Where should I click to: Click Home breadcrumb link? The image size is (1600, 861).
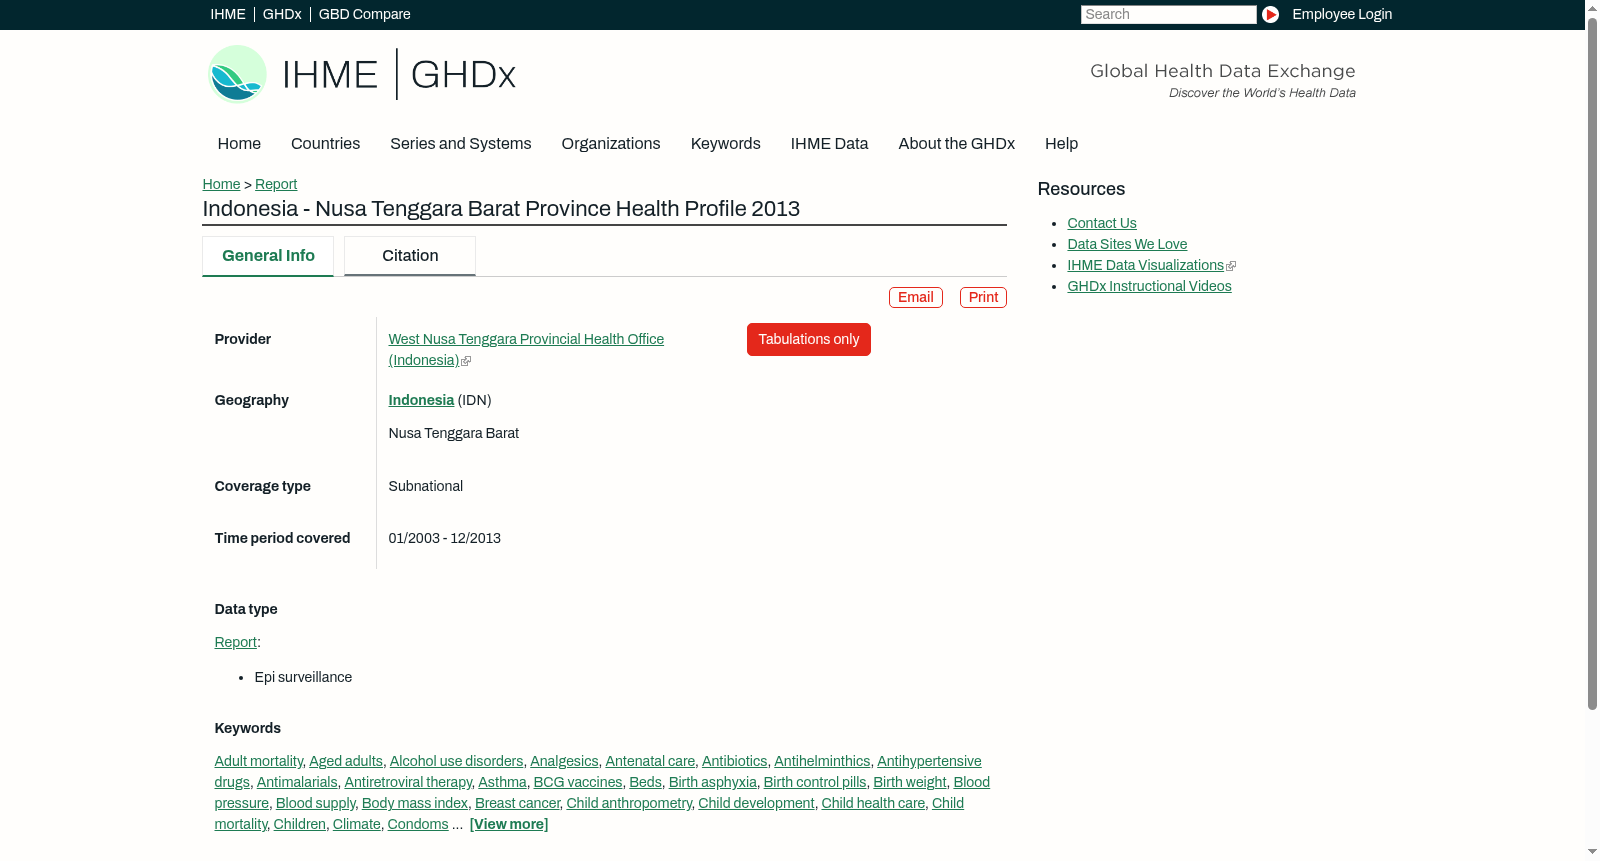(221, 184)
